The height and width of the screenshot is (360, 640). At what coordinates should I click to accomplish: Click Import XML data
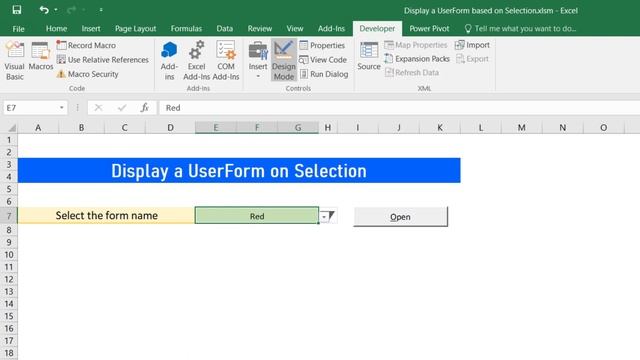pos(472,45)
